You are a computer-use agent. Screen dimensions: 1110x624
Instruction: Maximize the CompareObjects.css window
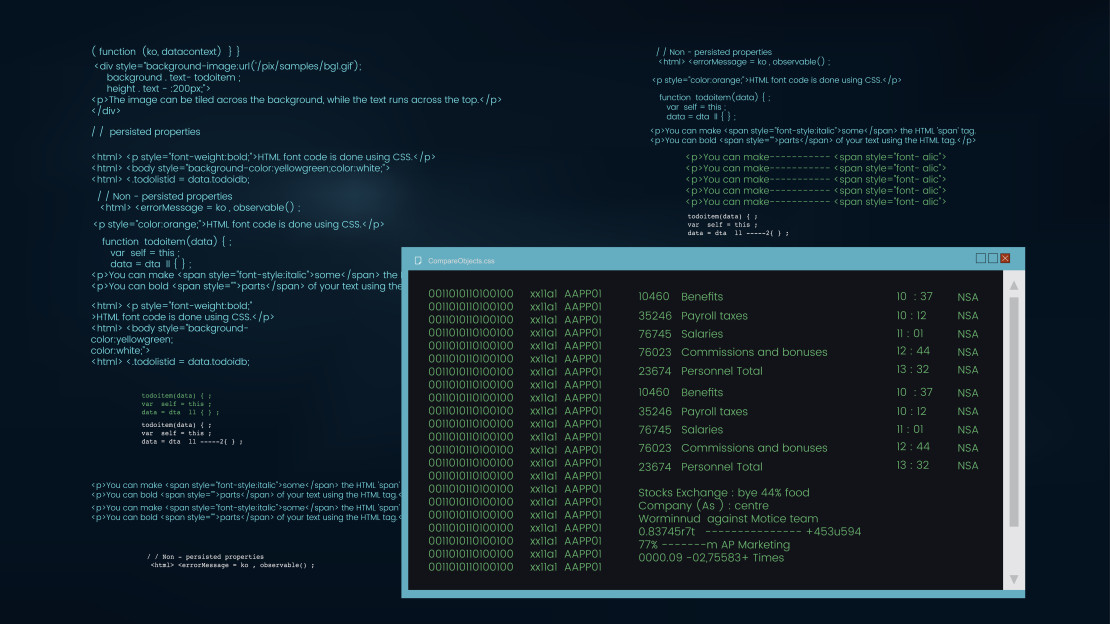993,258
